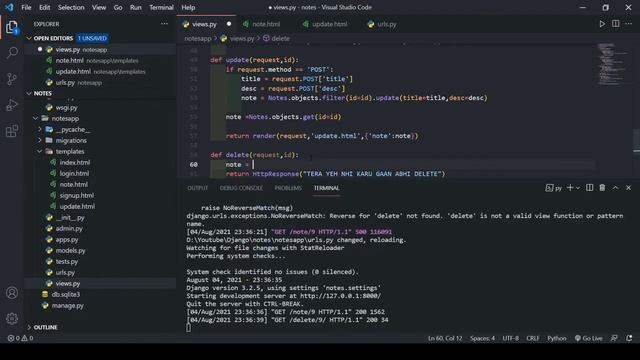Switch to the urls.py editor tab
Screen dimensions: 640x360
387,24
